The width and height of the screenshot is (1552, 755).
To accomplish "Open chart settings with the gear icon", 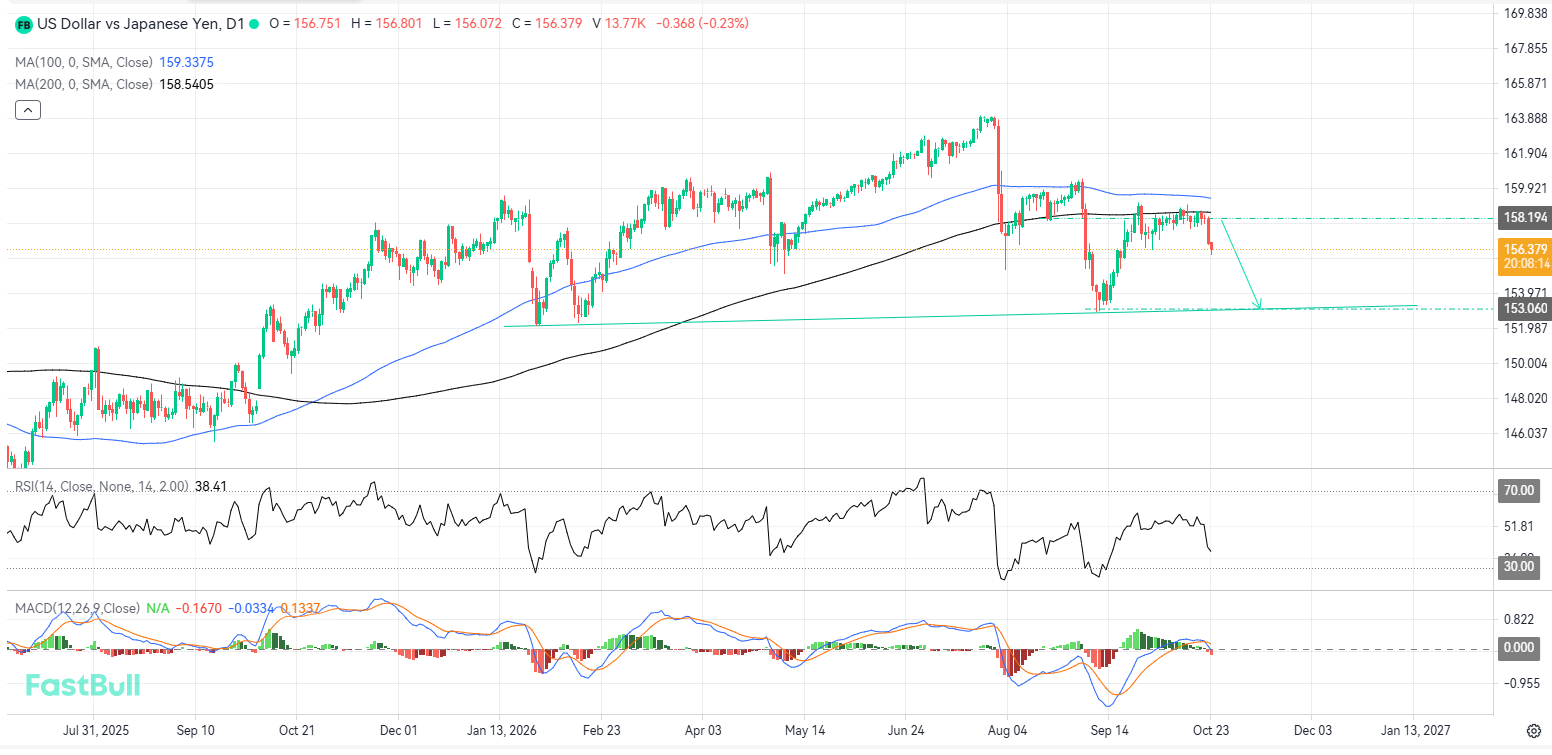I will click(1533, 731).
